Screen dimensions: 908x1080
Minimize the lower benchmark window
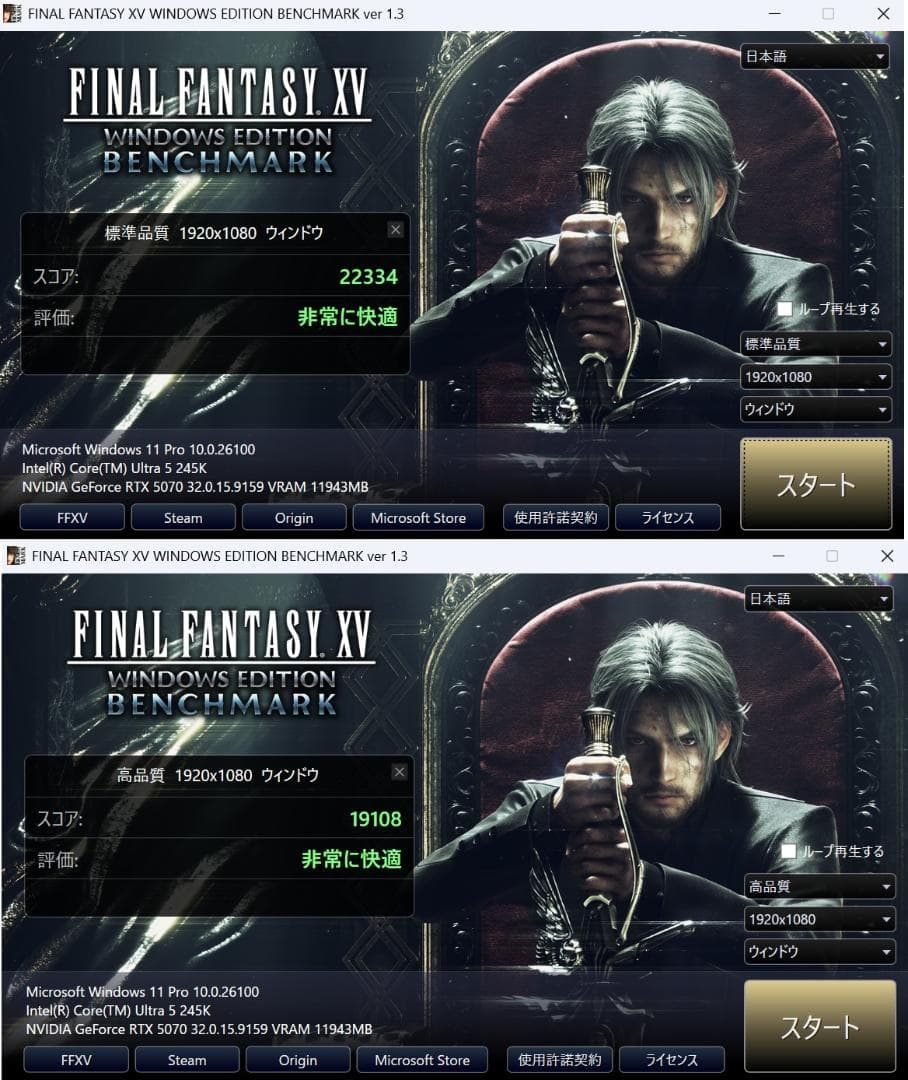[778, 556]
